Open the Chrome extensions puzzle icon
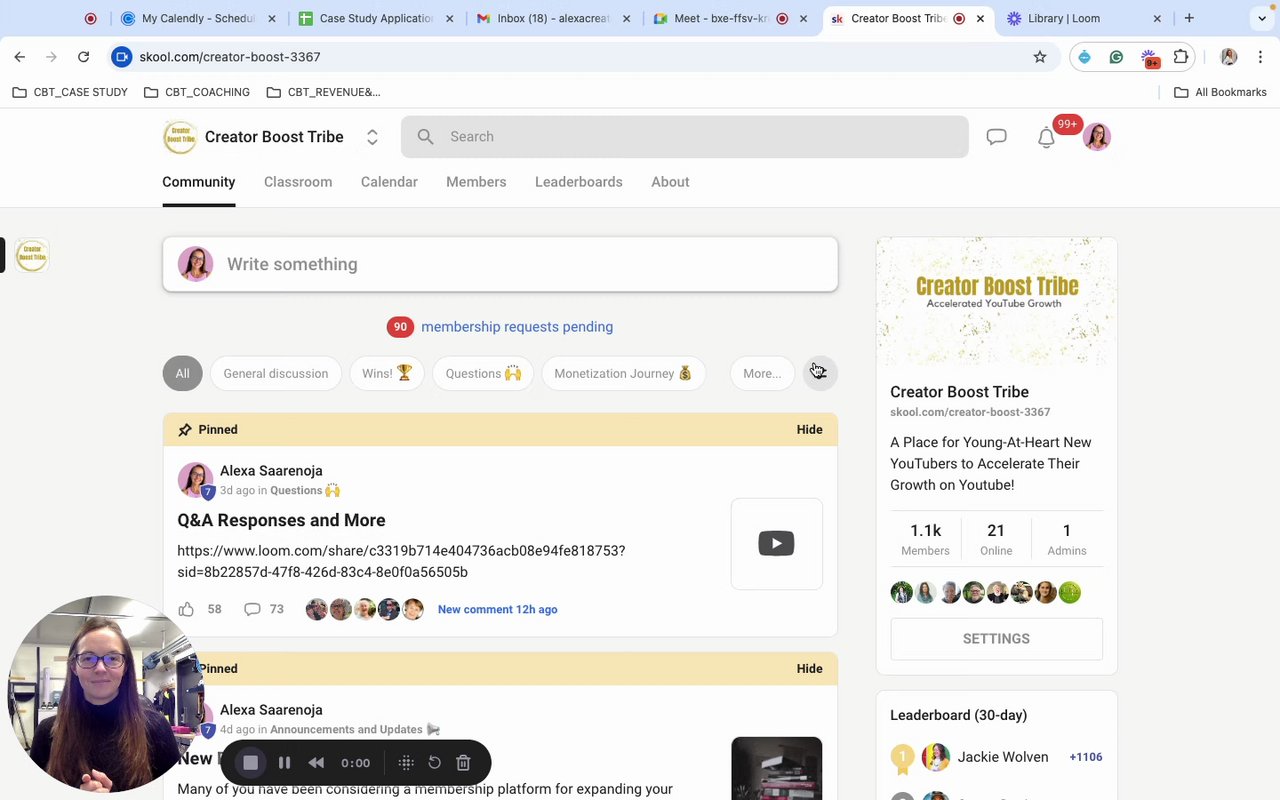The height and width of the screenshot is (800, 1280). tap(1181, 57)
